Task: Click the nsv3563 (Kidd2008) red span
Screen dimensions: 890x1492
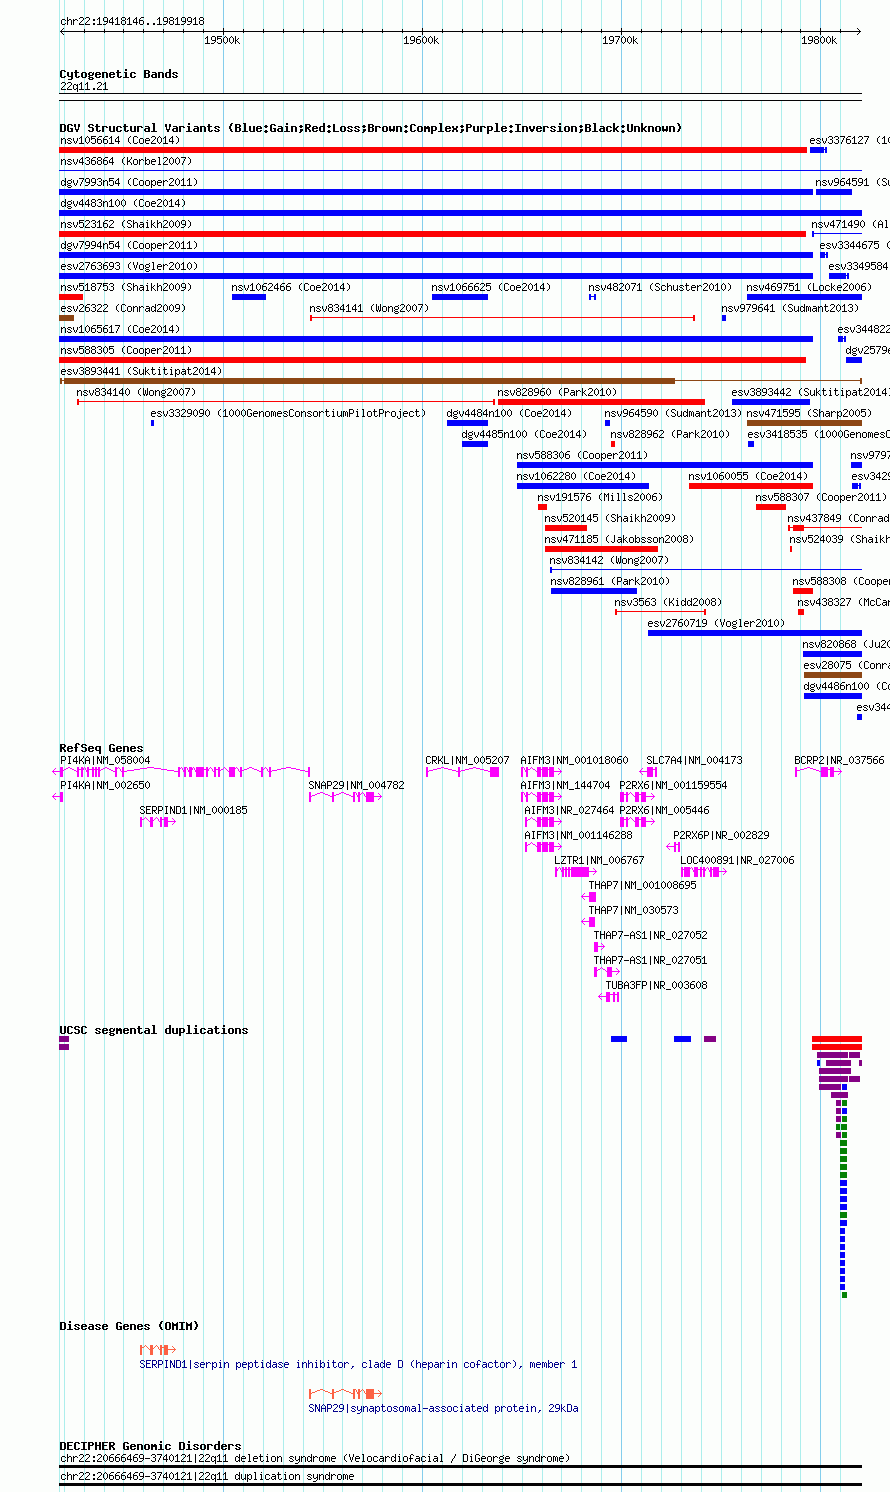Action: click(661, 612)
